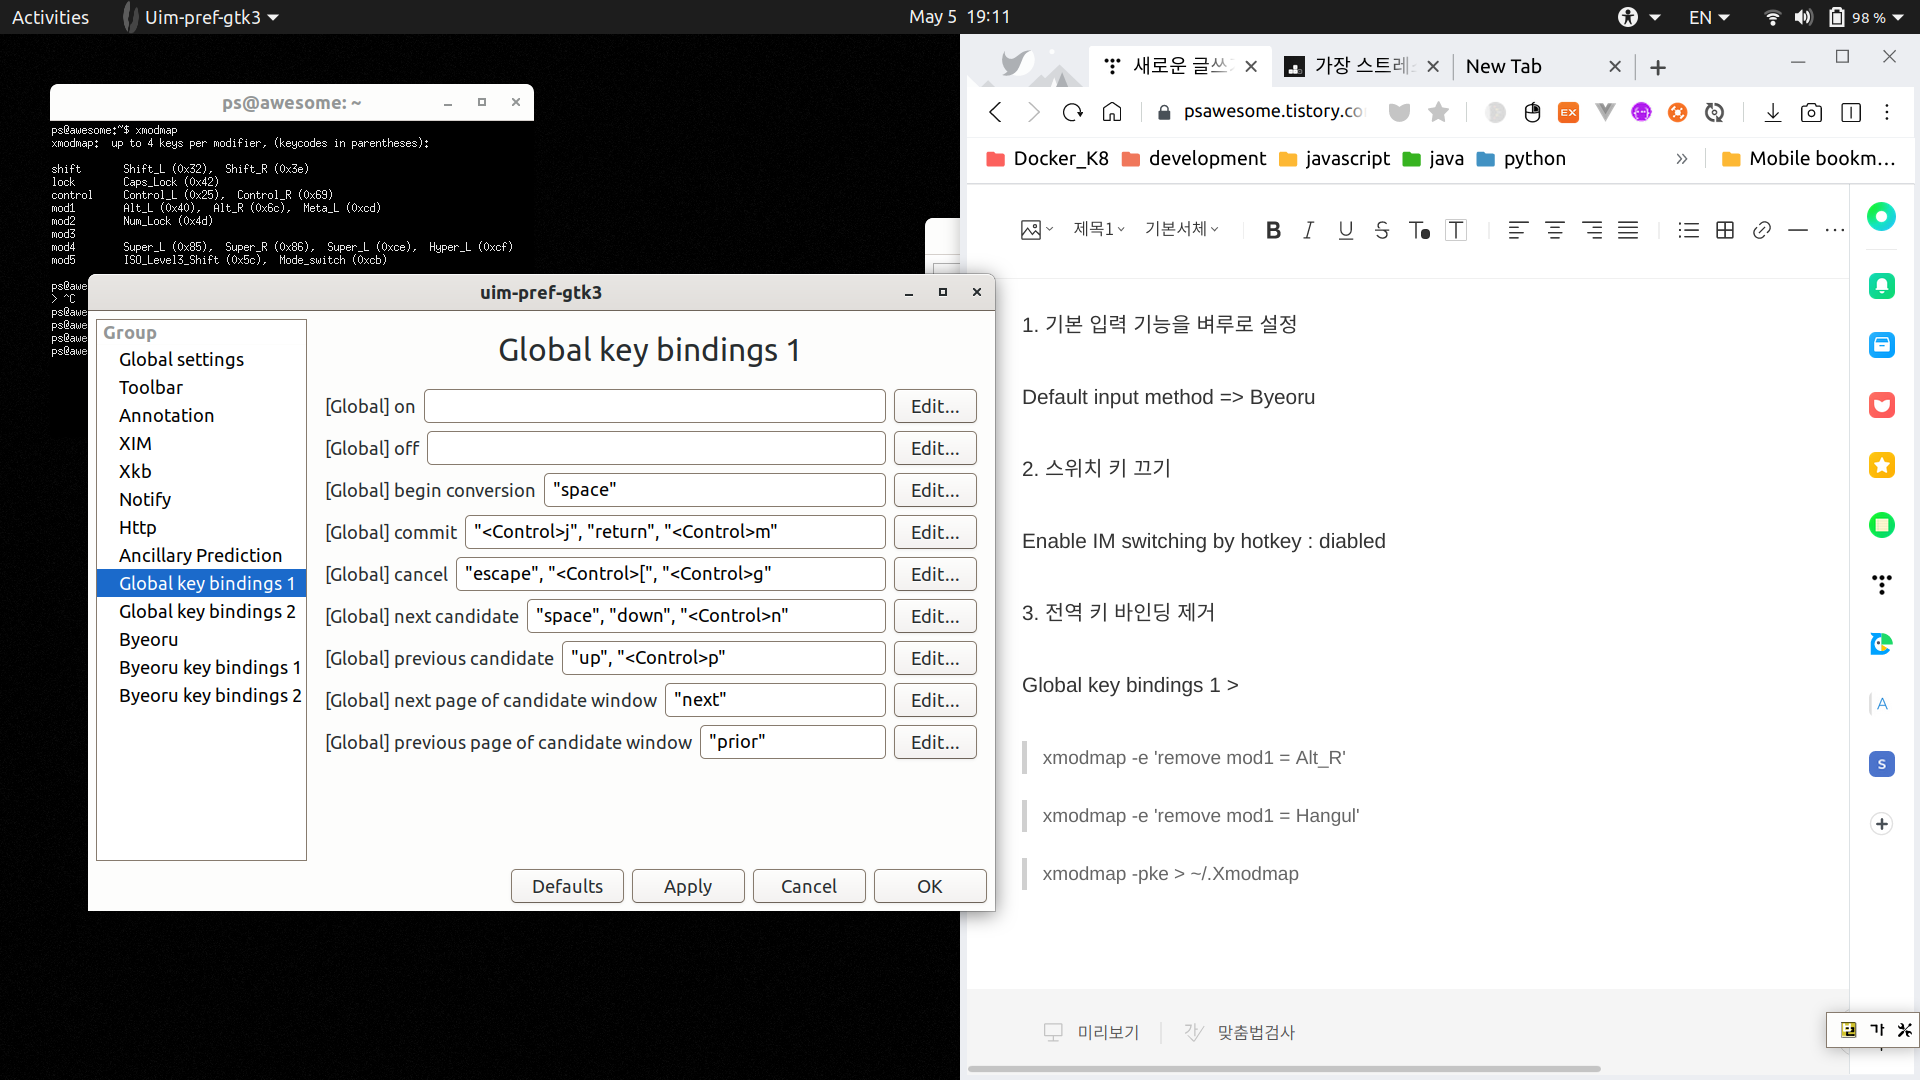The width and height of the screenshot is (1920, 1080).
Task: Insert a table using the grid icon
Action: (x=1724, y=230)
